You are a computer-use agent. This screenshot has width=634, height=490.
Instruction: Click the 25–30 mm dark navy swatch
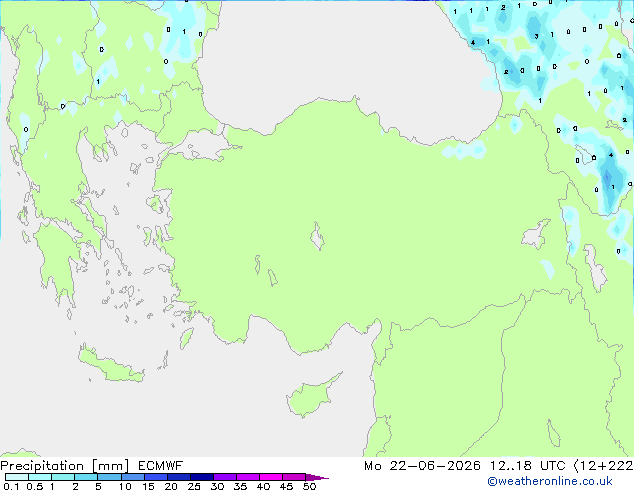(202, 477)
